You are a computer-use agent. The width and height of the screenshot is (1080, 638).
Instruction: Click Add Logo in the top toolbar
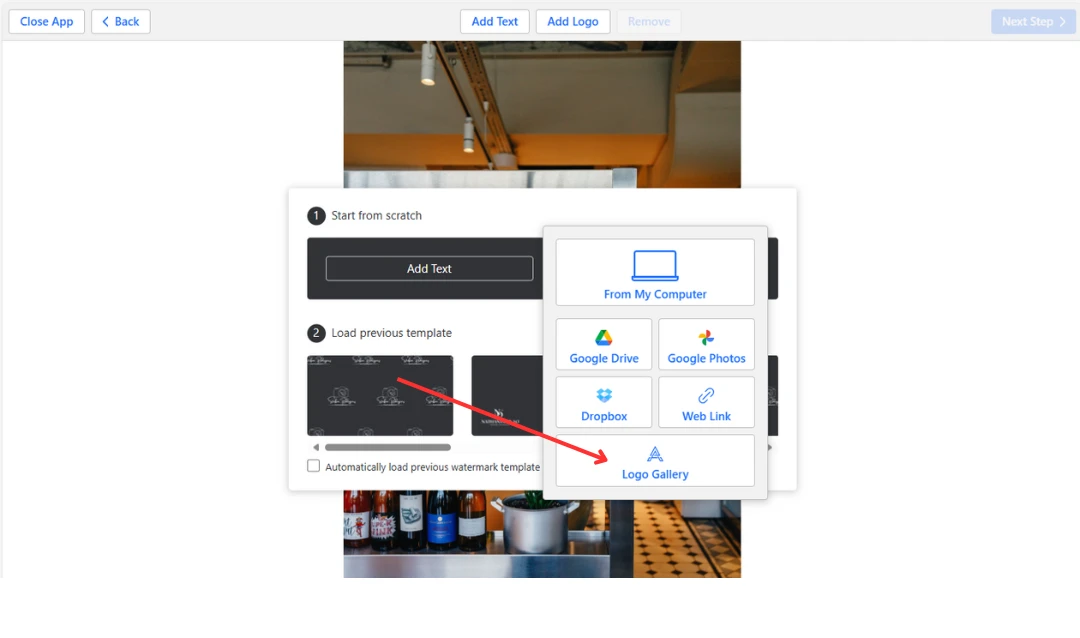(572, 21)
